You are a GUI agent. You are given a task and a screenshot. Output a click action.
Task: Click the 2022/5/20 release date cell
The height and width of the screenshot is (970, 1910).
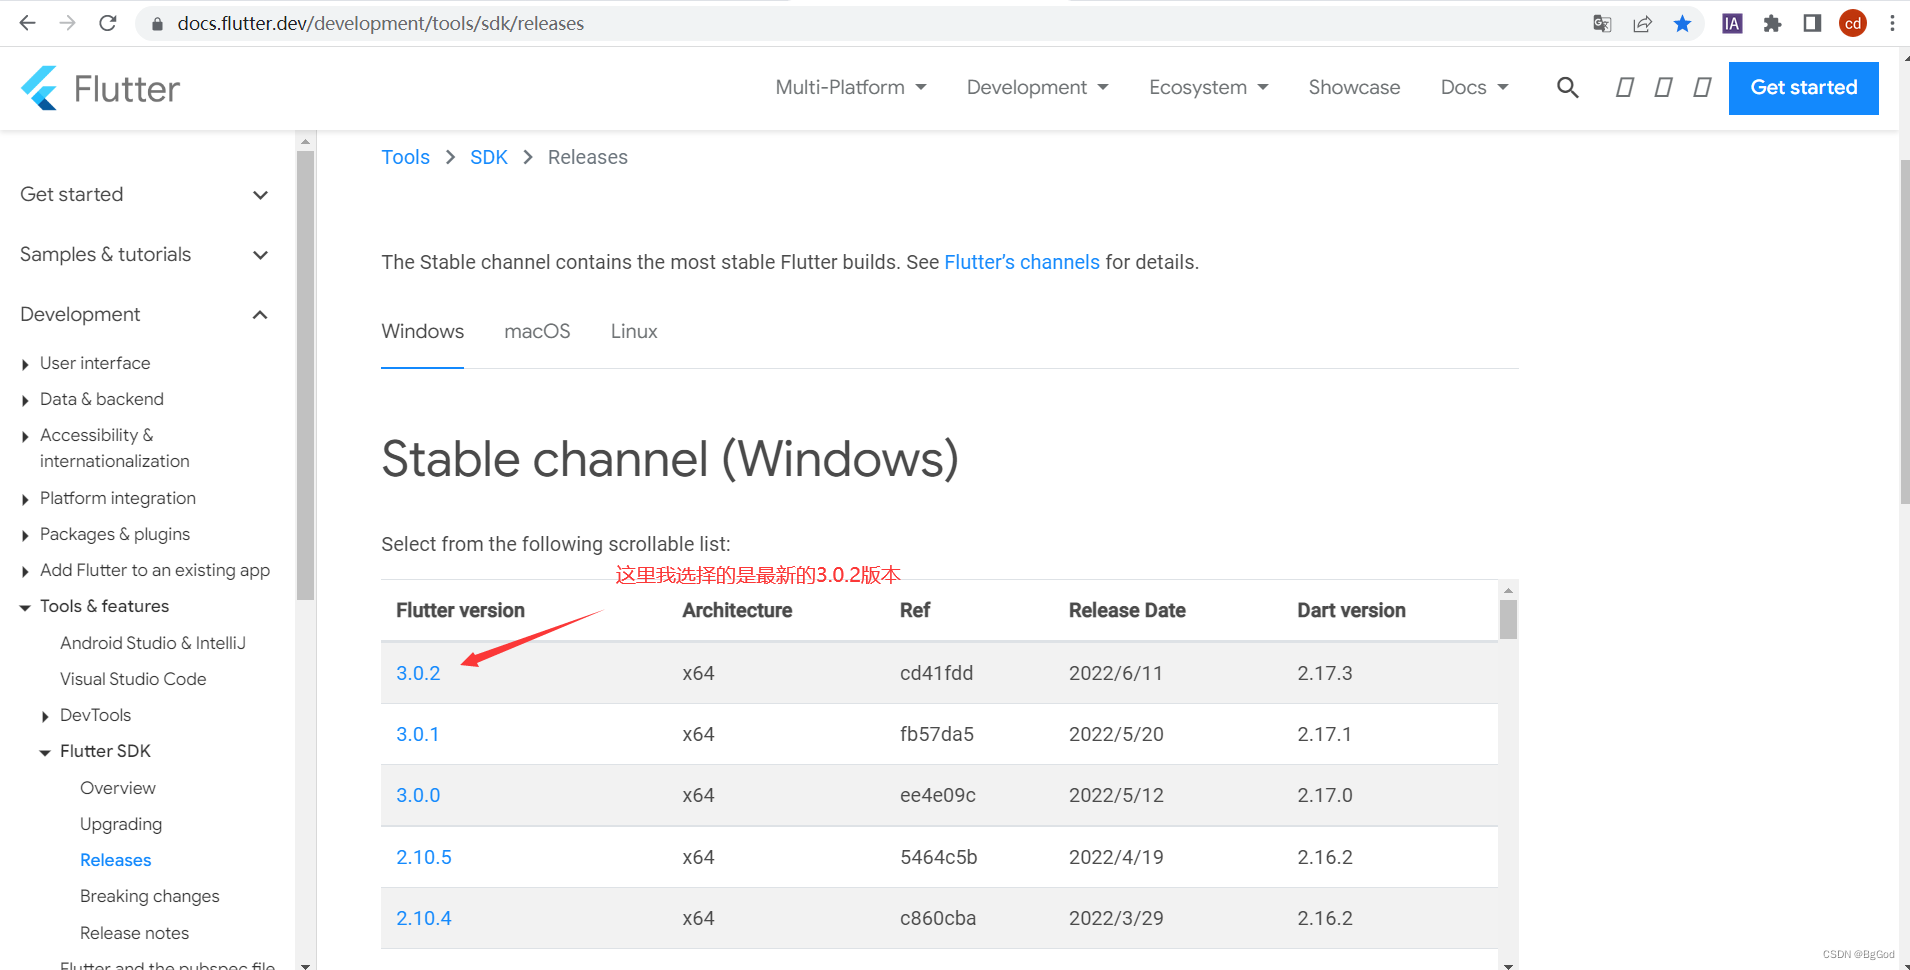click(1116, 734)
